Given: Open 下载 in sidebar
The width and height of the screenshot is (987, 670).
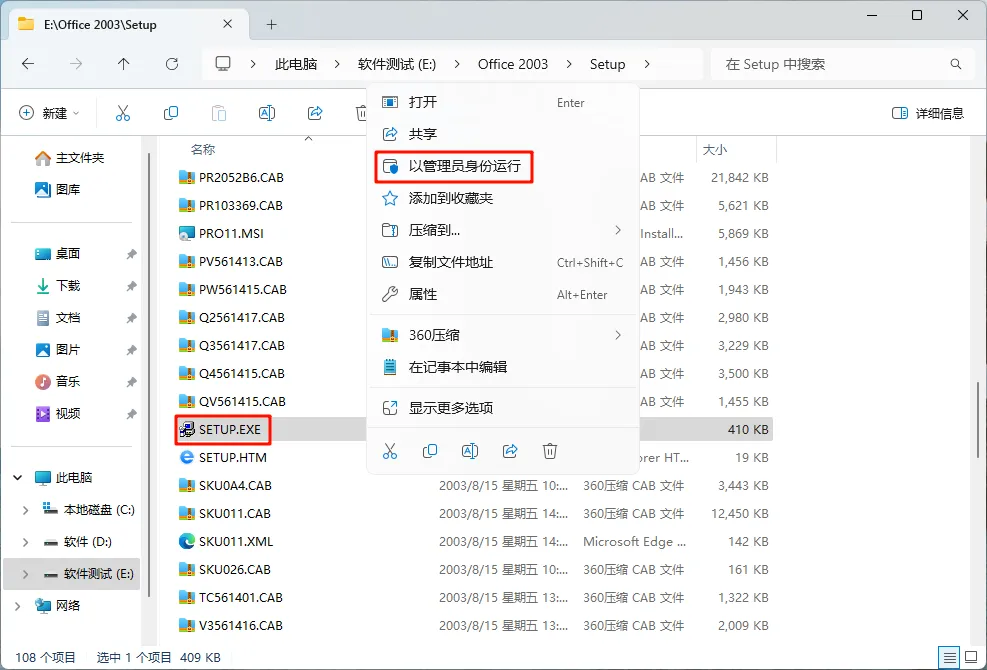Looking at the screenshot, I should coord(58,286).
